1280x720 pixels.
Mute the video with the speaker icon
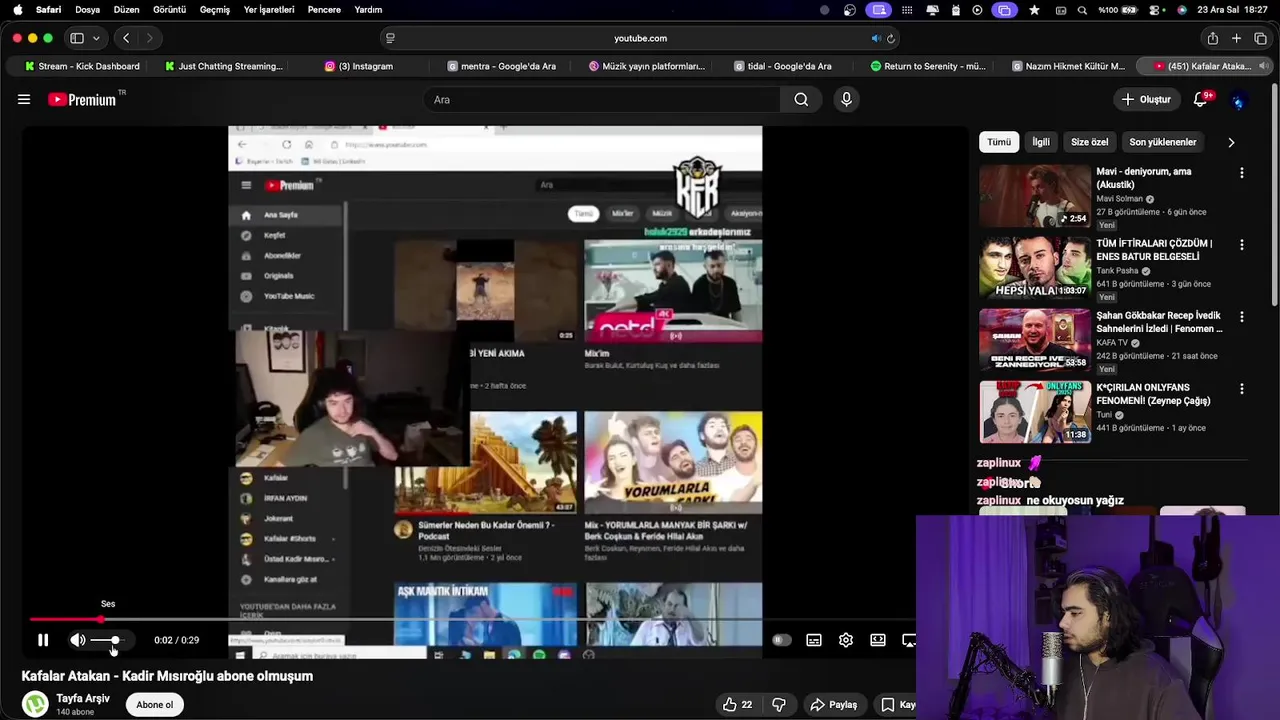tap(78, 640)
